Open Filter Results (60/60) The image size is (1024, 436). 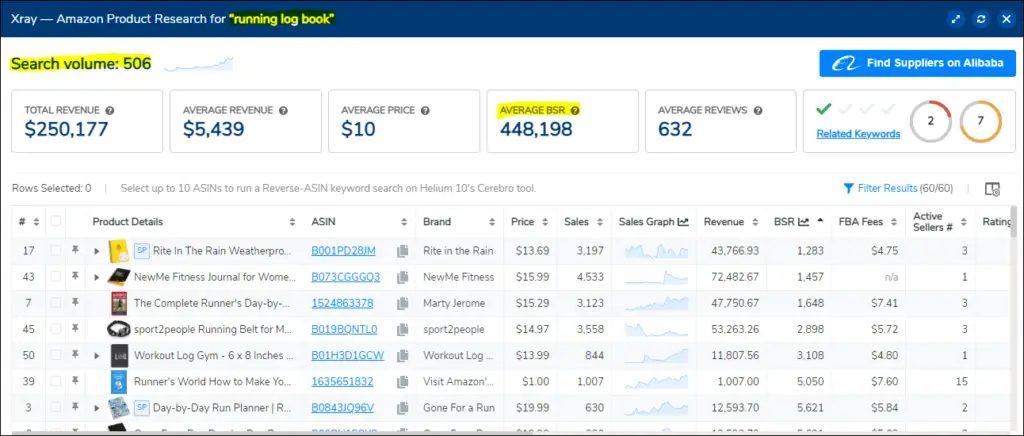pyautogui.click(x=898, y=189)
